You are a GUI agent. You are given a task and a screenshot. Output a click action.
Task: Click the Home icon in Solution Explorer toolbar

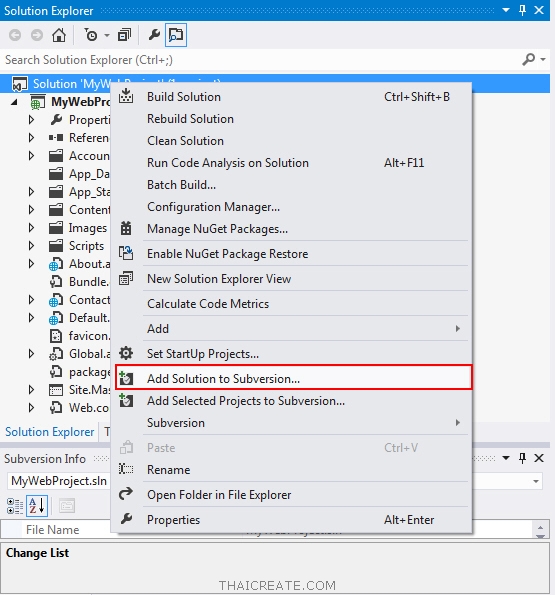59,35
